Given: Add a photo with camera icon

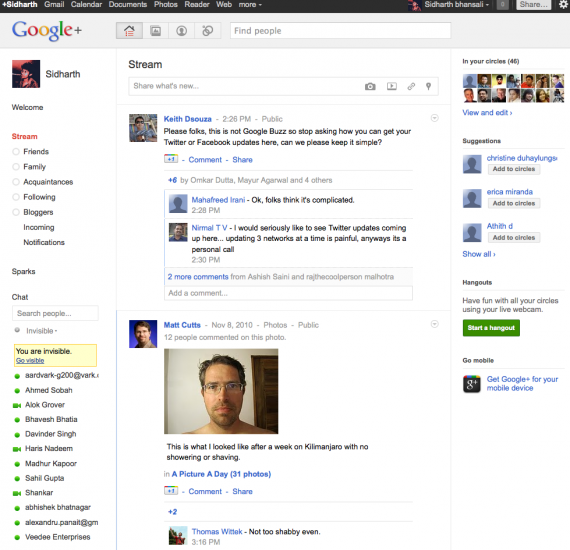Looking at the screenshot, I should click(x=370, y=87).
